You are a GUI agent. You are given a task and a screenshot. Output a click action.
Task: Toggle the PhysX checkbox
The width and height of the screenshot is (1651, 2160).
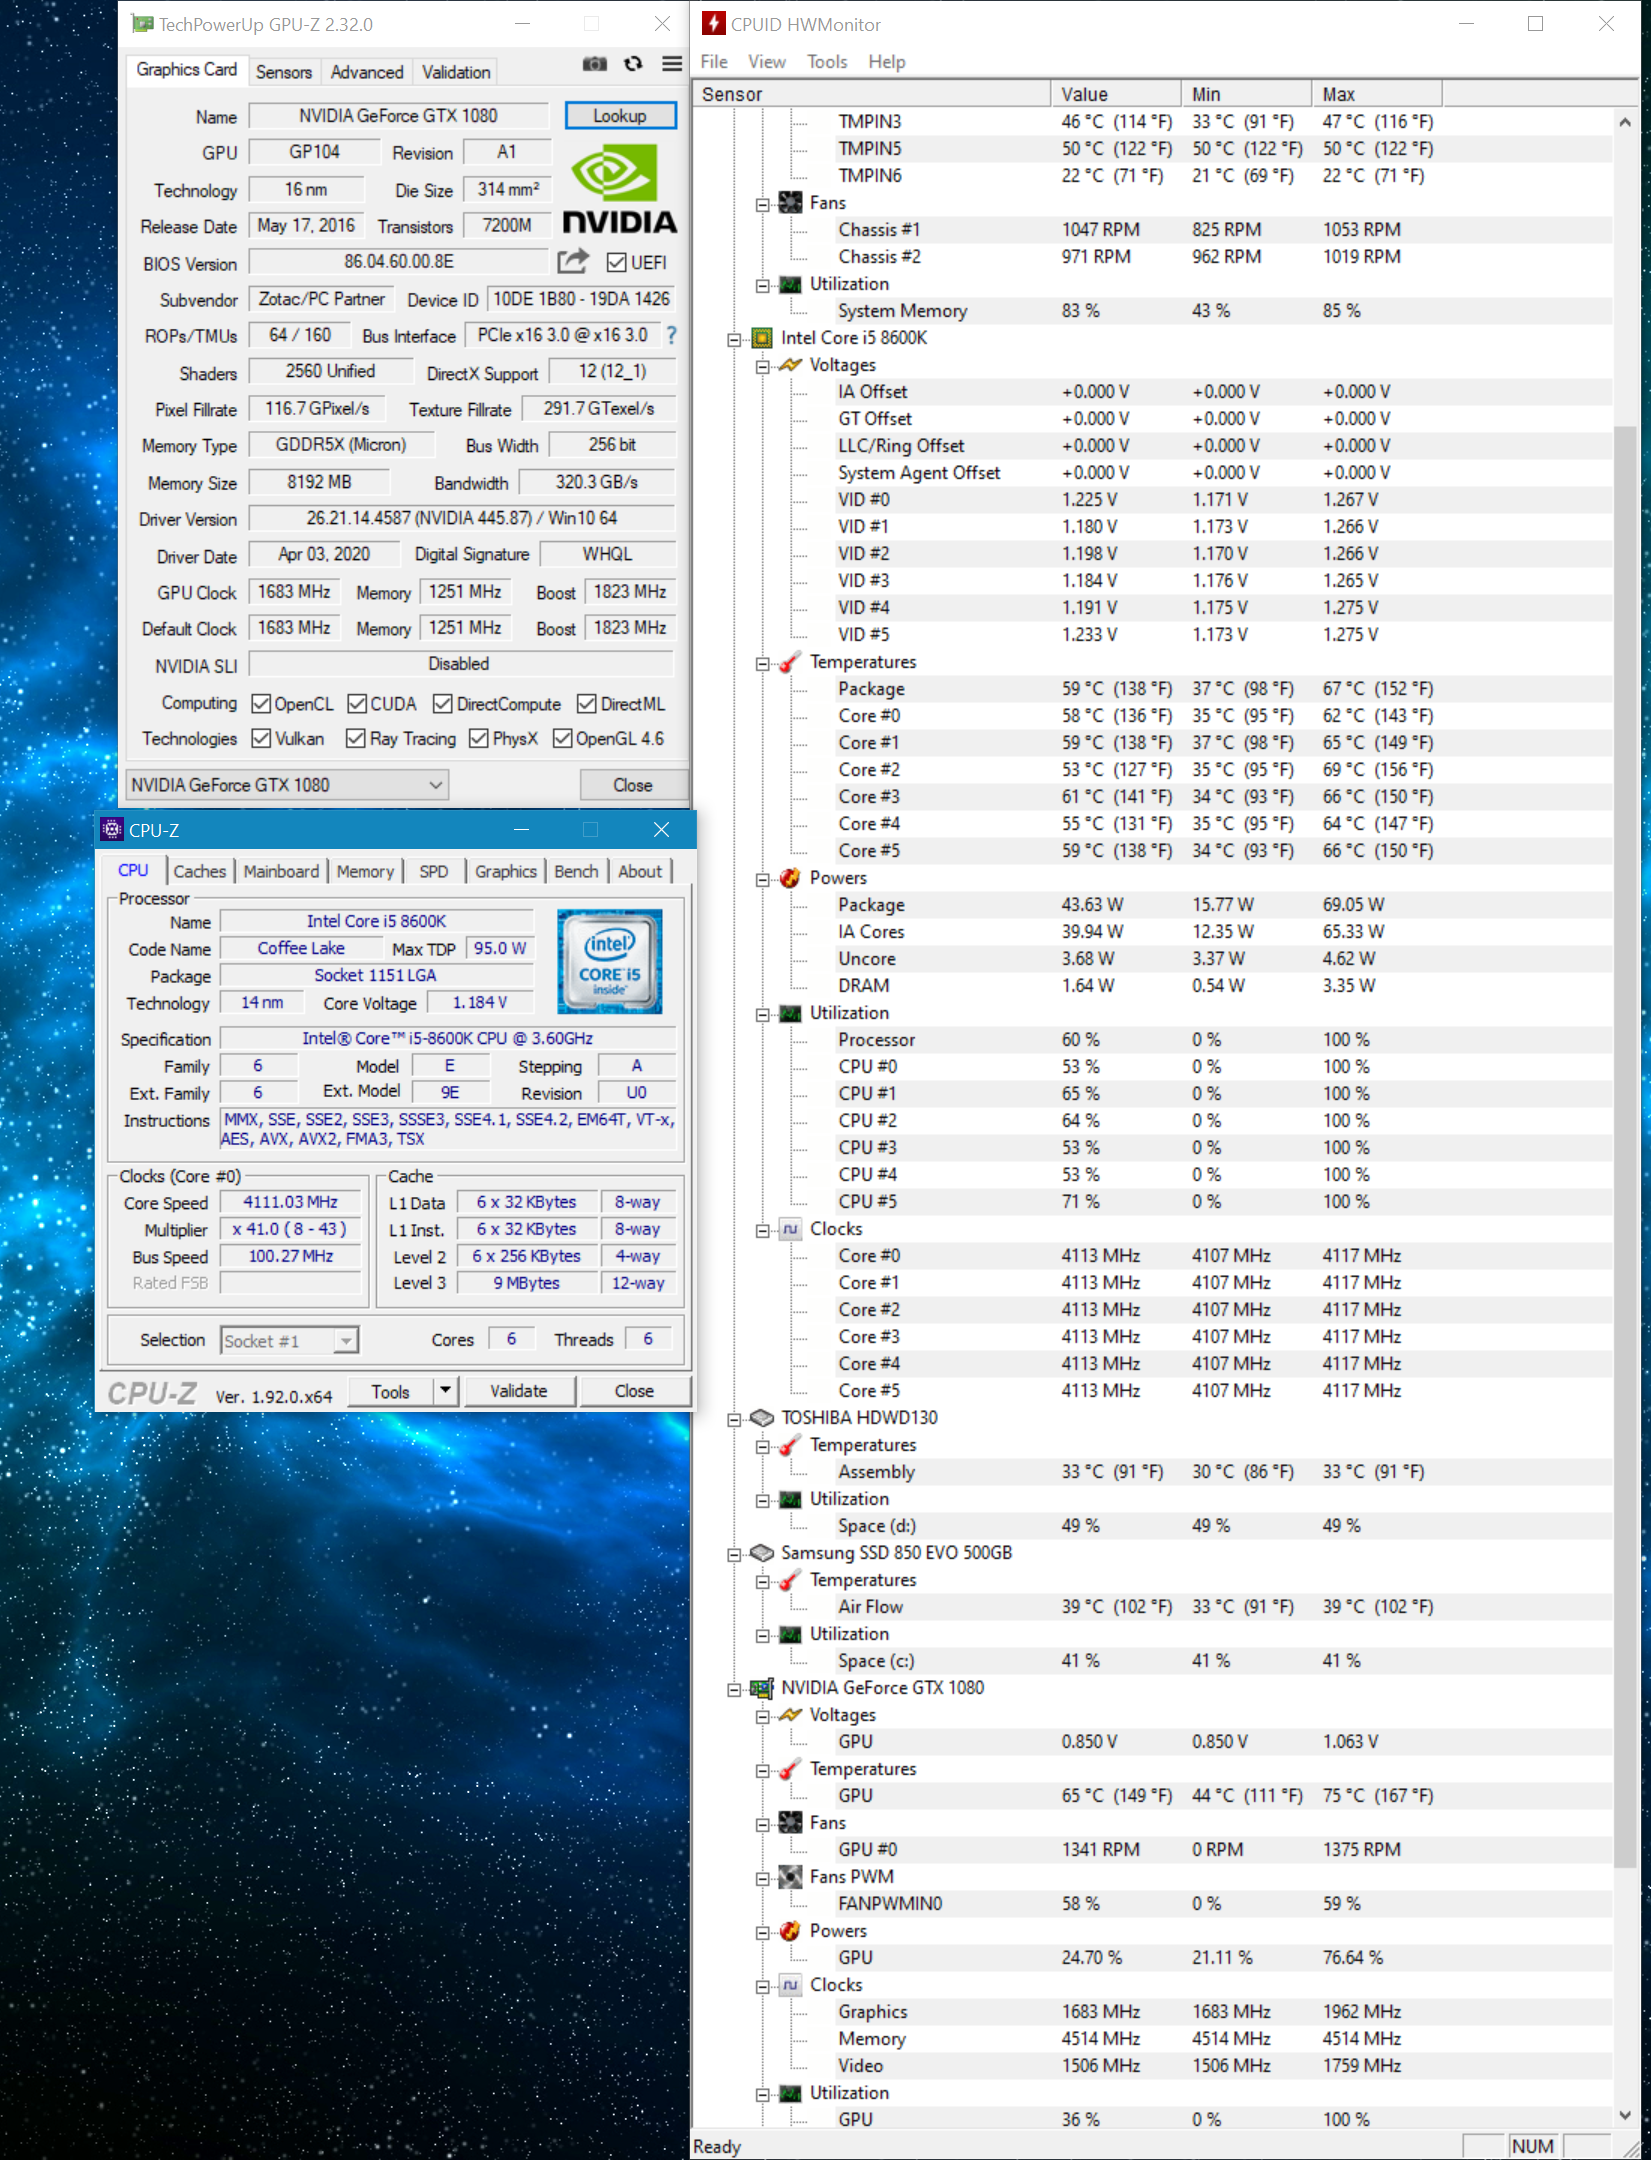click(479, 739)
